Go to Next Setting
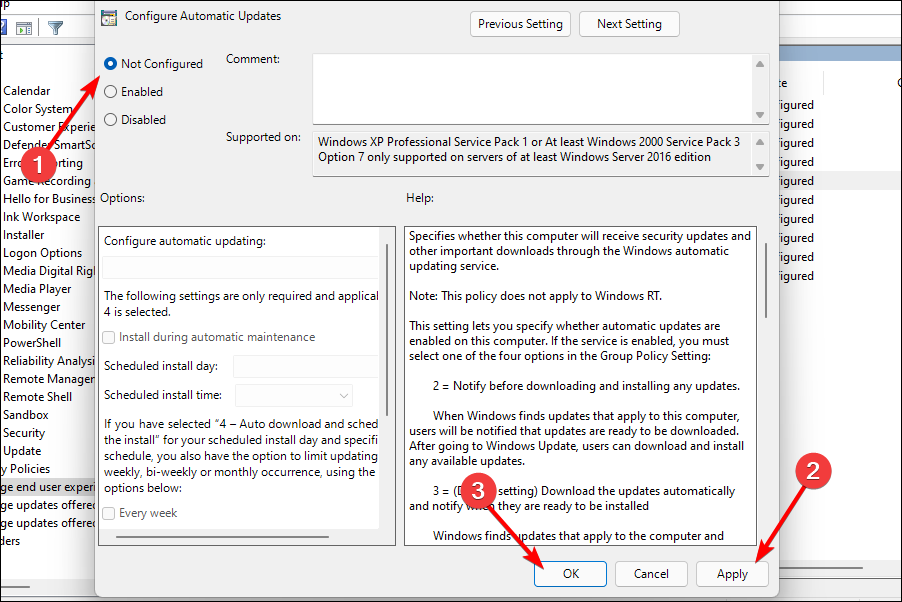The image size is (902, 602). (629, 24)
